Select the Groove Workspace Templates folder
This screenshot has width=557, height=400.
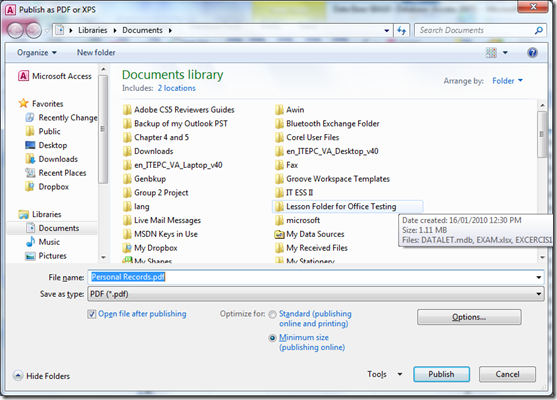(332, 179)
